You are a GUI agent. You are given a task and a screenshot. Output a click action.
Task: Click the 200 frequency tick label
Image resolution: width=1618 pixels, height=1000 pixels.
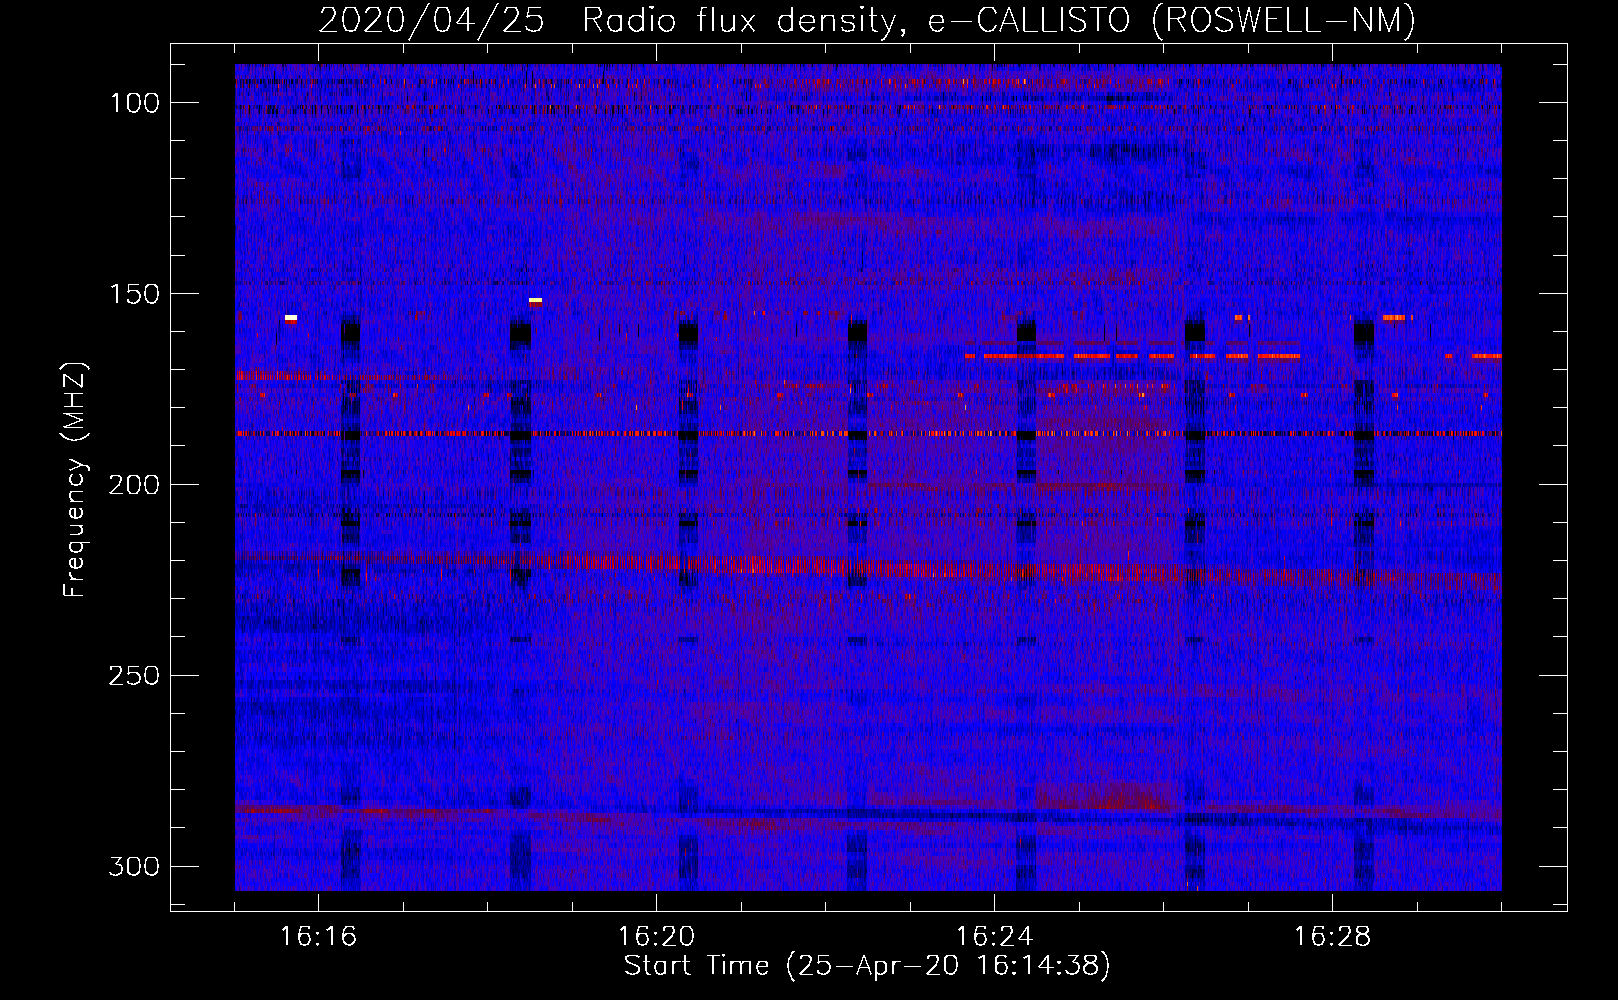tap(134, 485)
